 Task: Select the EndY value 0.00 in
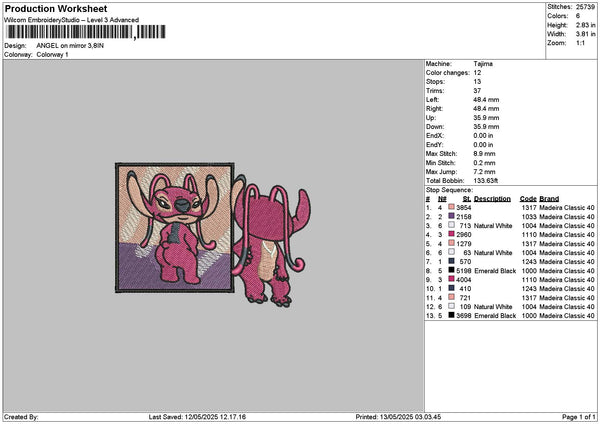click(483, 145)
